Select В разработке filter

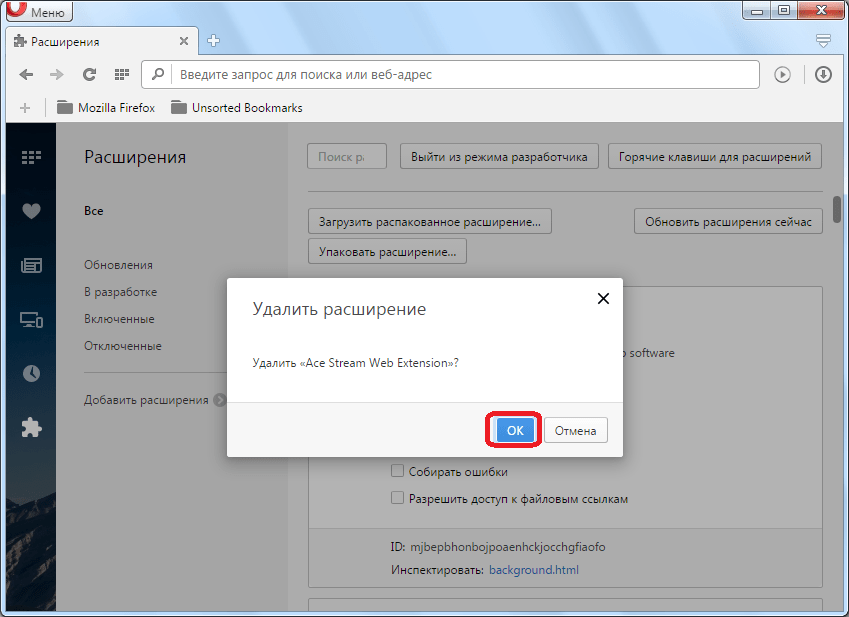(x=120, y=292)
